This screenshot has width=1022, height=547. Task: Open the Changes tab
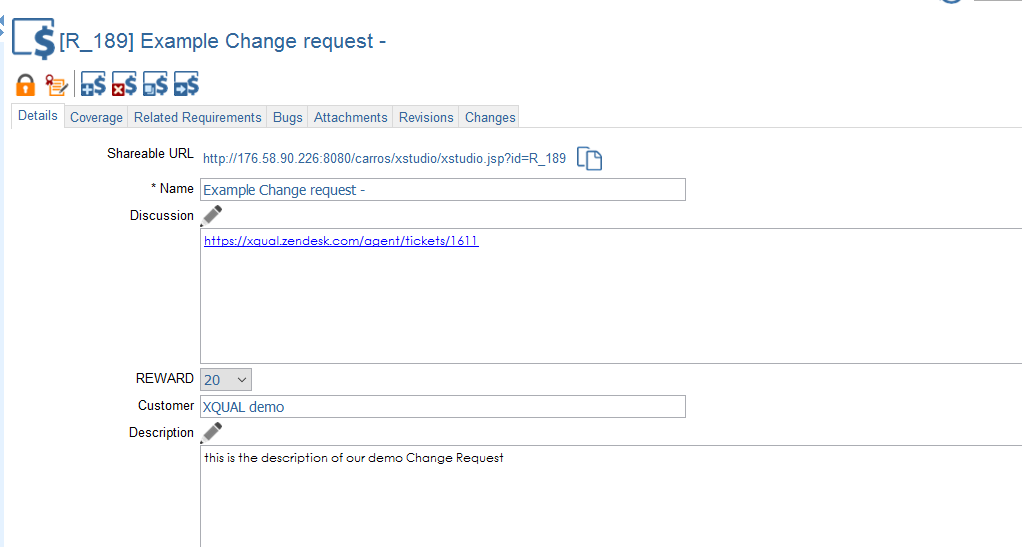pyautogui.click(x=490, y=117)
